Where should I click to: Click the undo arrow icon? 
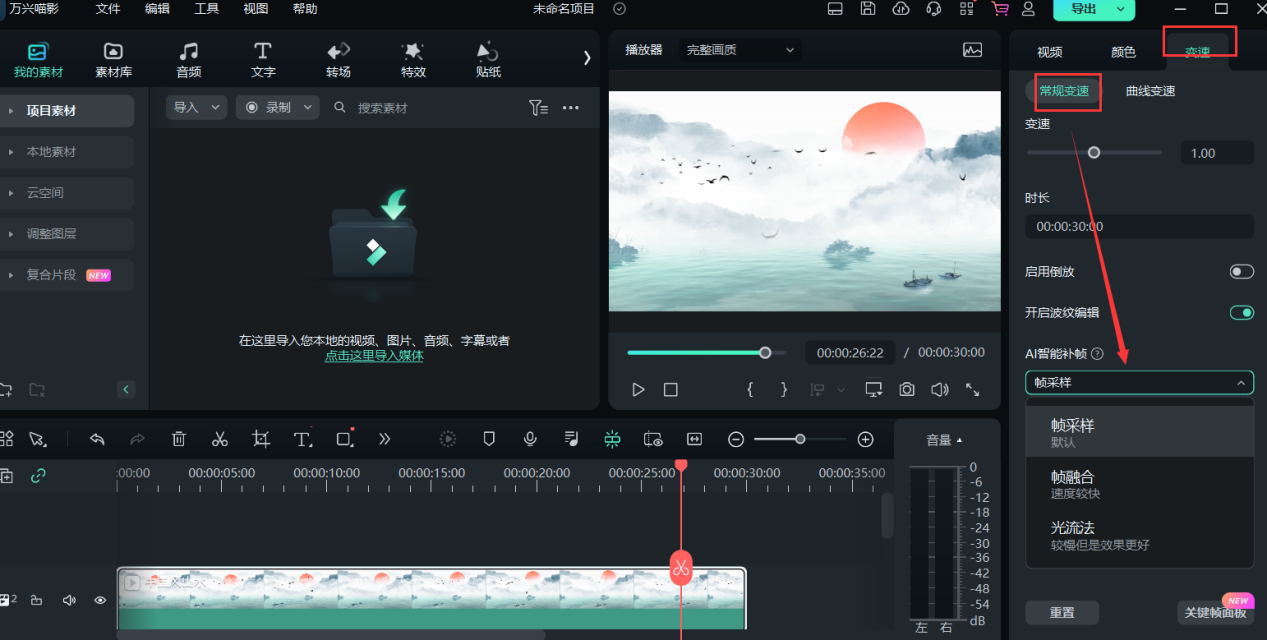click(96, 438)
